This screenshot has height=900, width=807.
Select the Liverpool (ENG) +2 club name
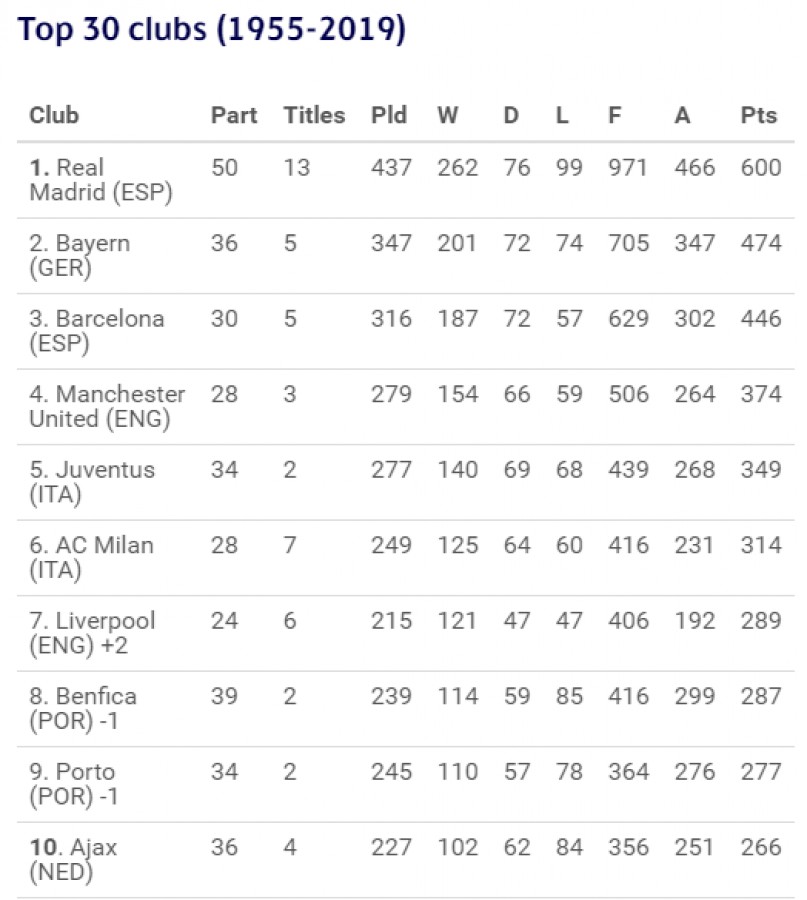click(x=93, y=633)
